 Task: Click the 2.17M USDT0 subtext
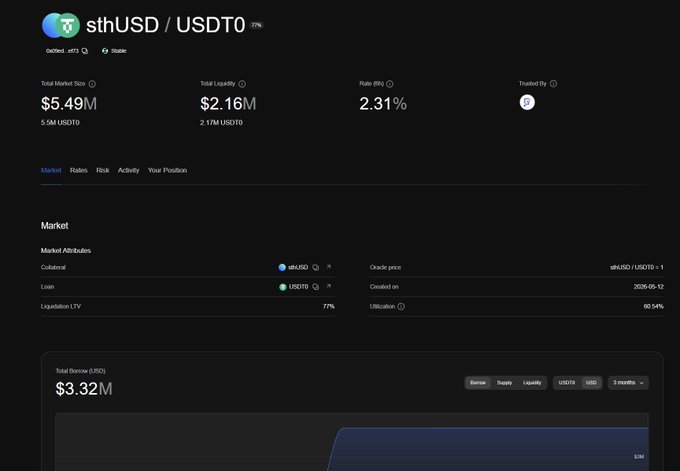(221, 123)
